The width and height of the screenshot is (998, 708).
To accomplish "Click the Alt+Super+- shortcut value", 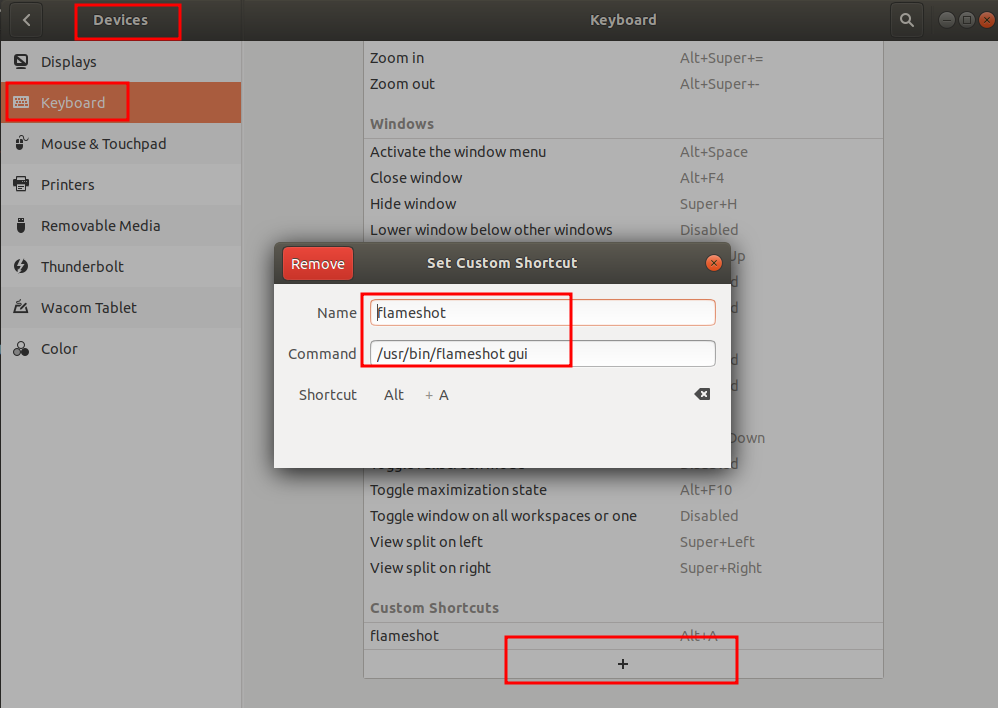I will coord(720,84).
